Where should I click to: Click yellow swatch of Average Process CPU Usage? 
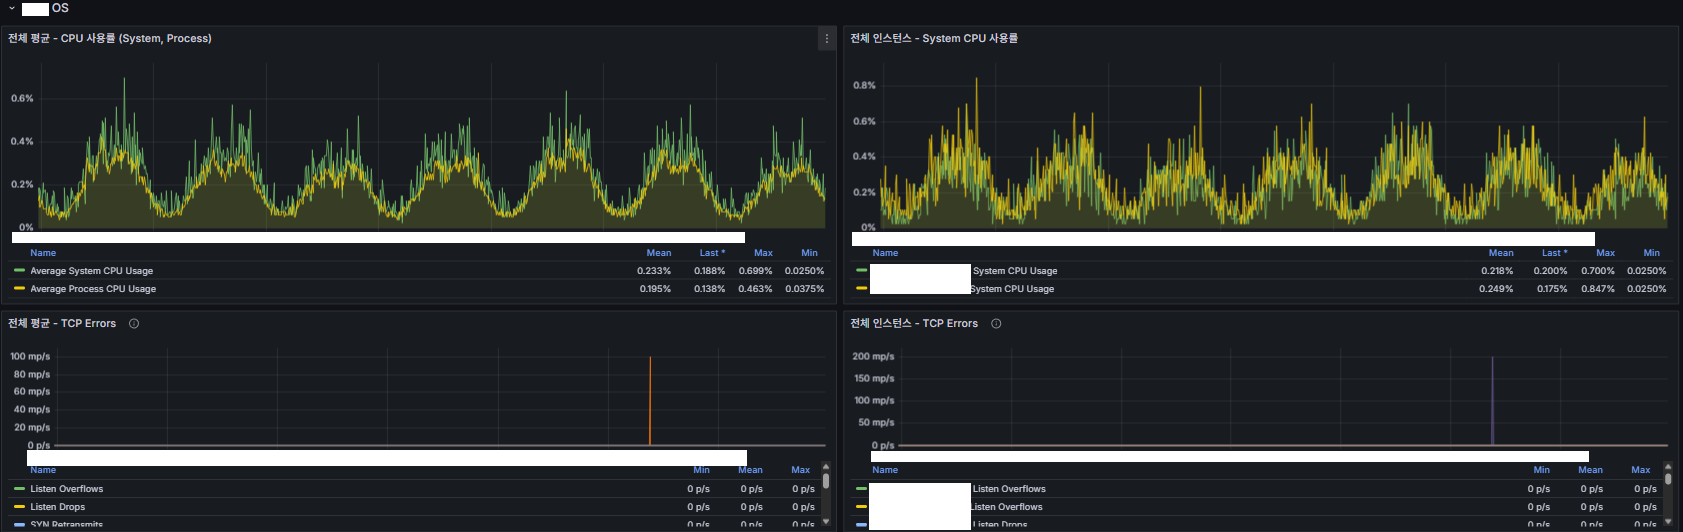click(x=19, y=289)
